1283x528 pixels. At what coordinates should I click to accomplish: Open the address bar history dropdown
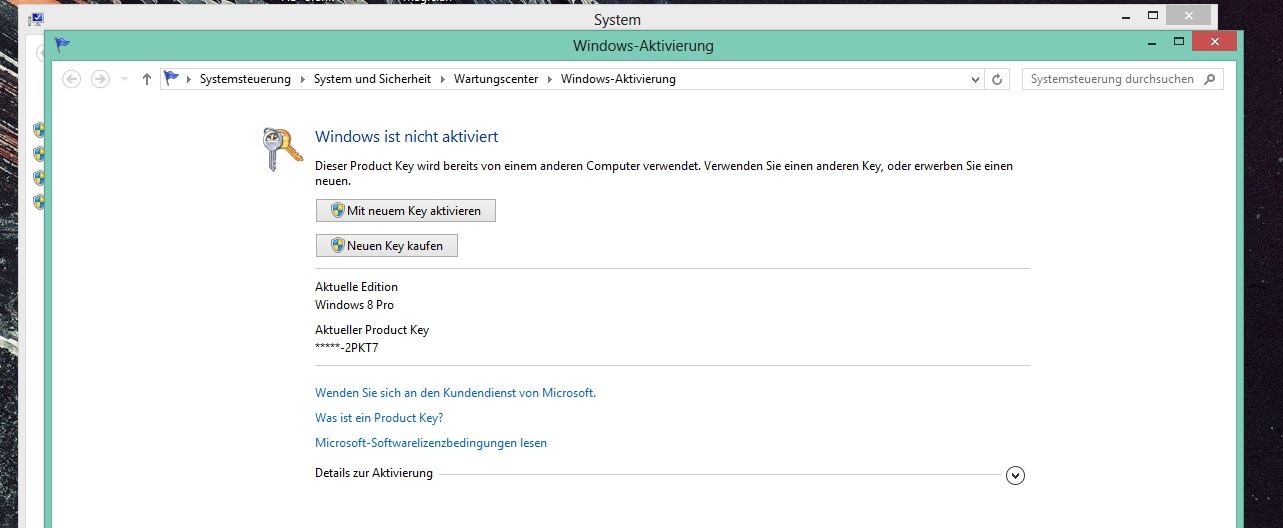(976, 79)
